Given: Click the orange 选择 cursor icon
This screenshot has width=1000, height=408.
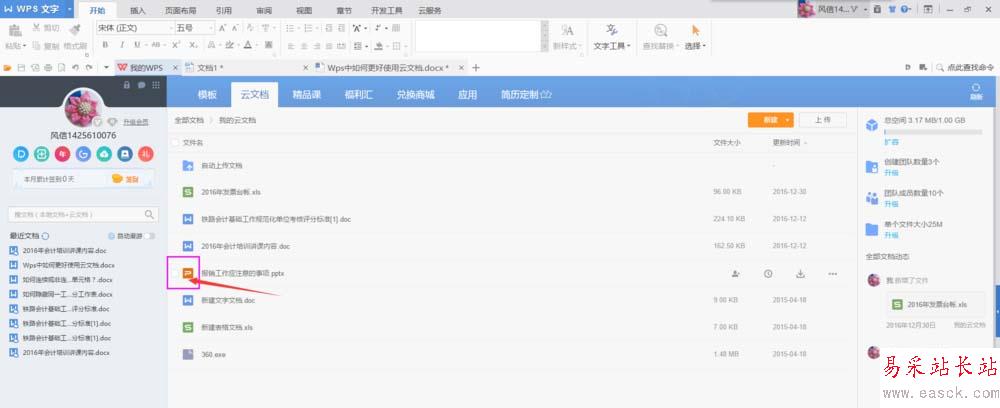Looking at the screenshot, I should (x=695, y=30).
